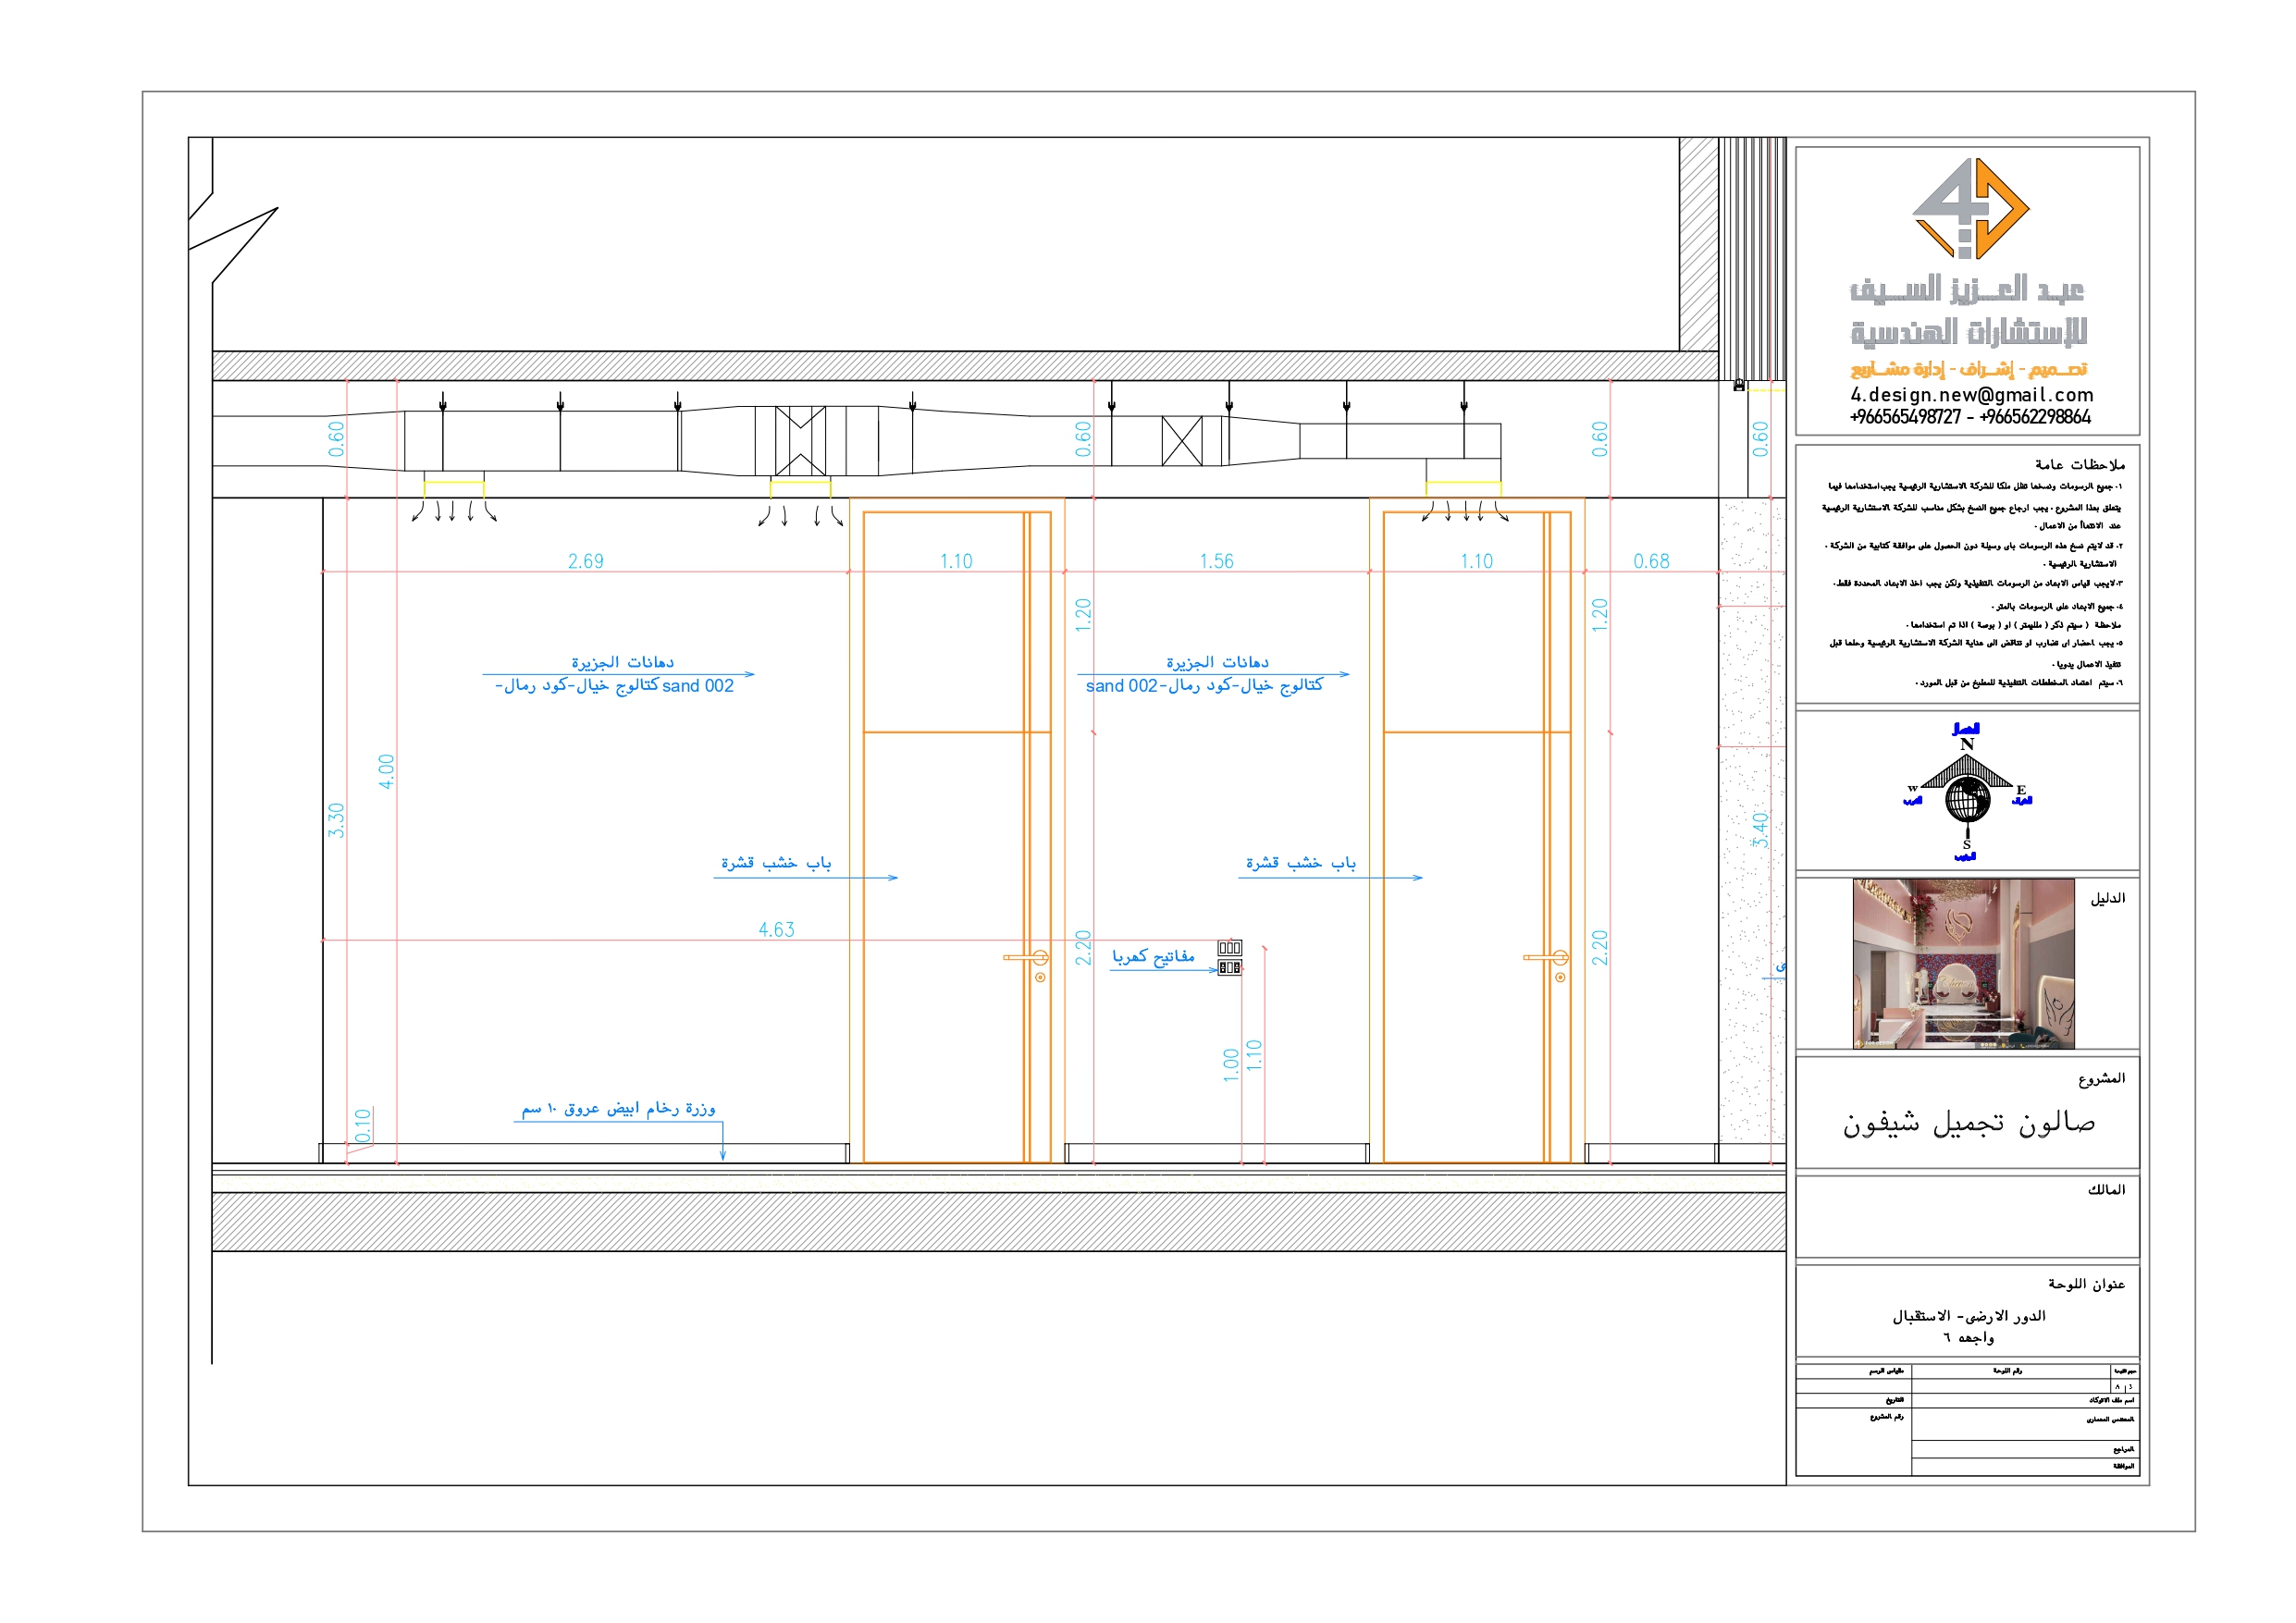This screenshot has width=2296, height=1623.
Task: Click the 4D company logo
Action: tap(1970, 208)
